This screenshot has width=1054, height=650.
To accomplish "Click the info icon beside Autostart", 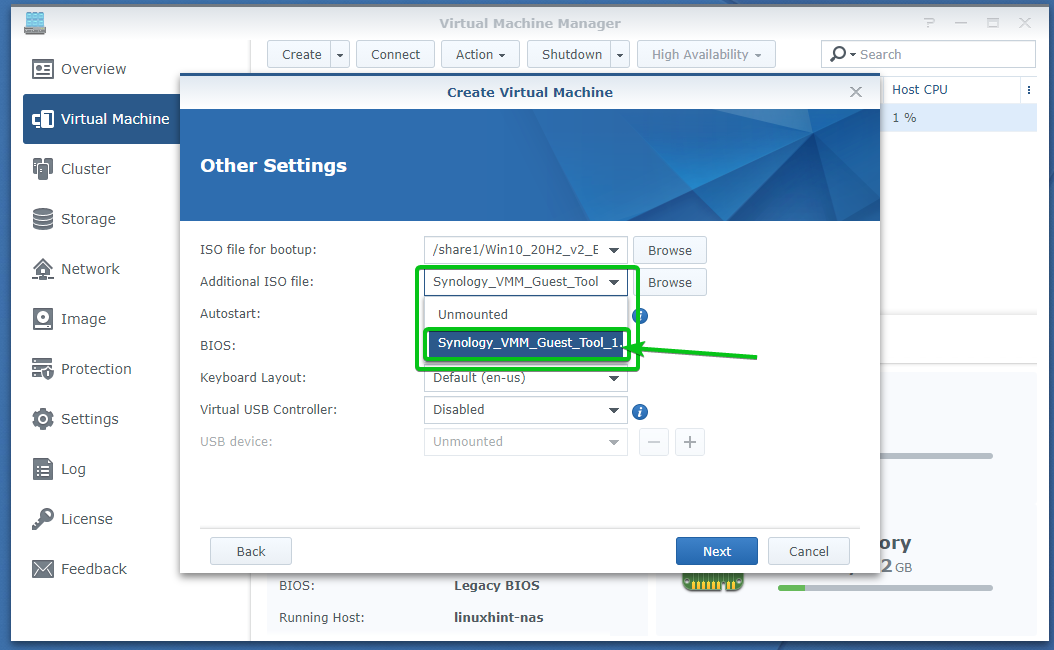I will (x=641, y=315).
